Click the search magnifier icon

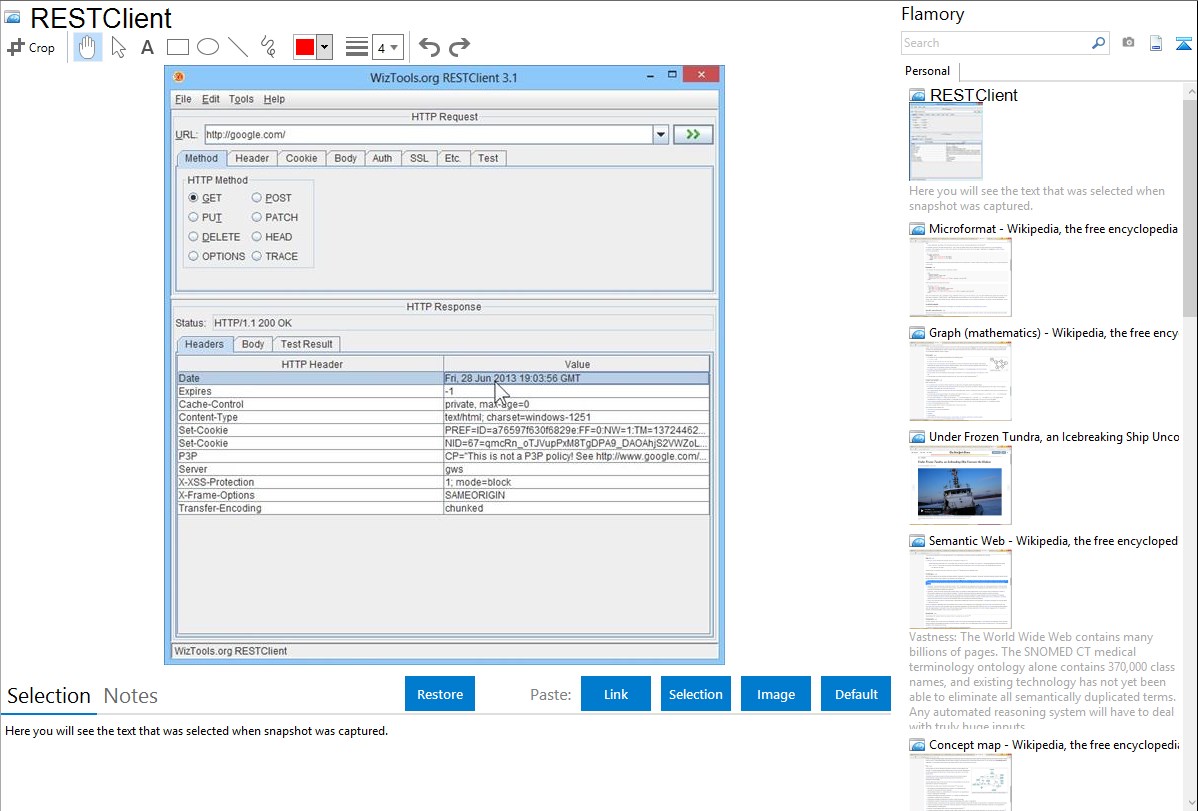pyautogui.click(x=1098, y=43)
